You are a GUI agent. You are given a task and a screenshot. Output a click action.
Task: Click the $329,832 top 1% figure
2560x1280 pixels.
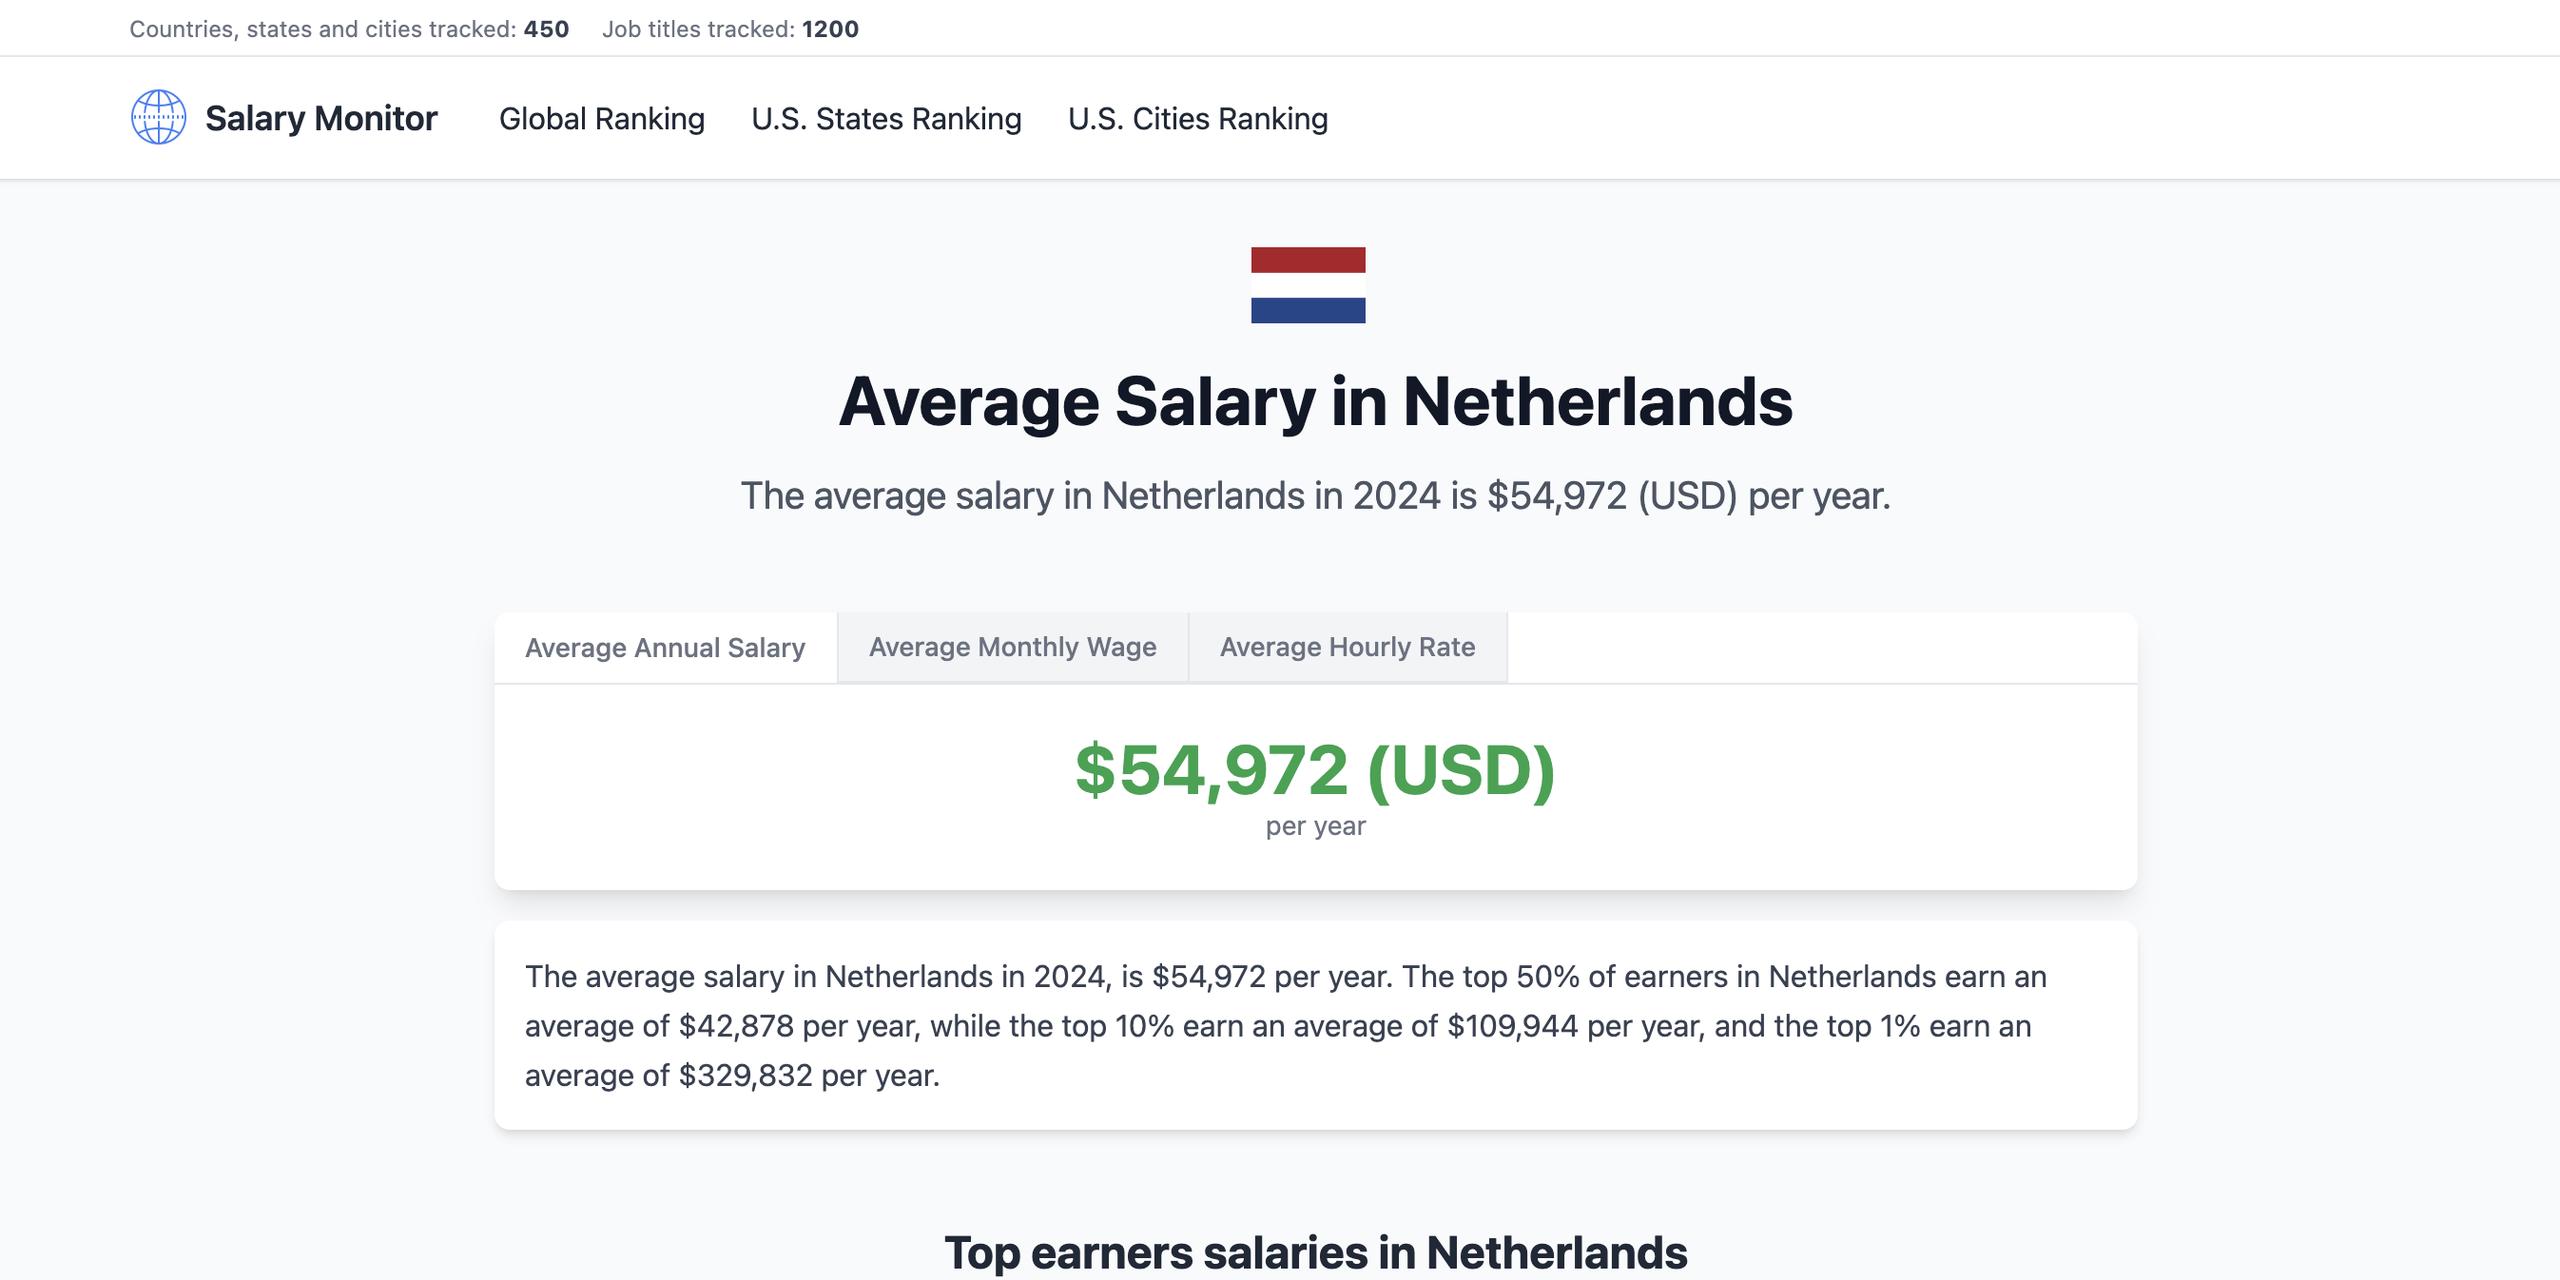coord(745,1076)
